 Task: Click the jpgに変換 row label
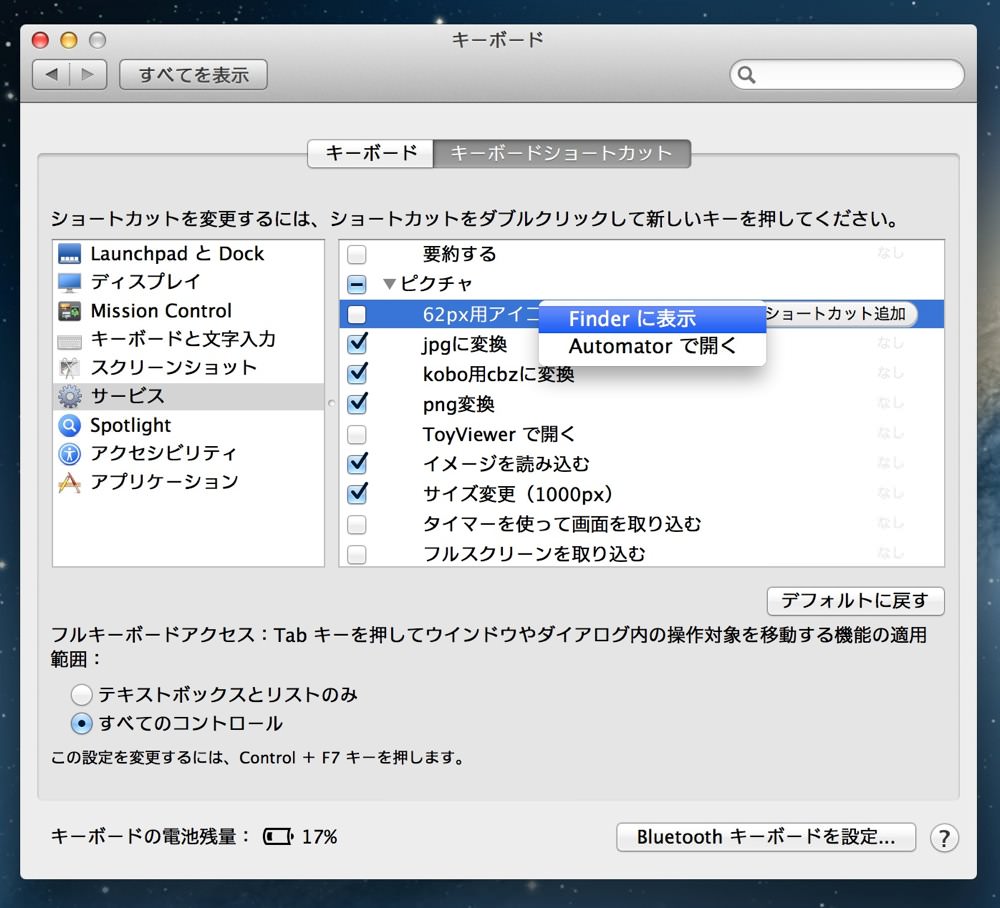click(x=465, y=345)
